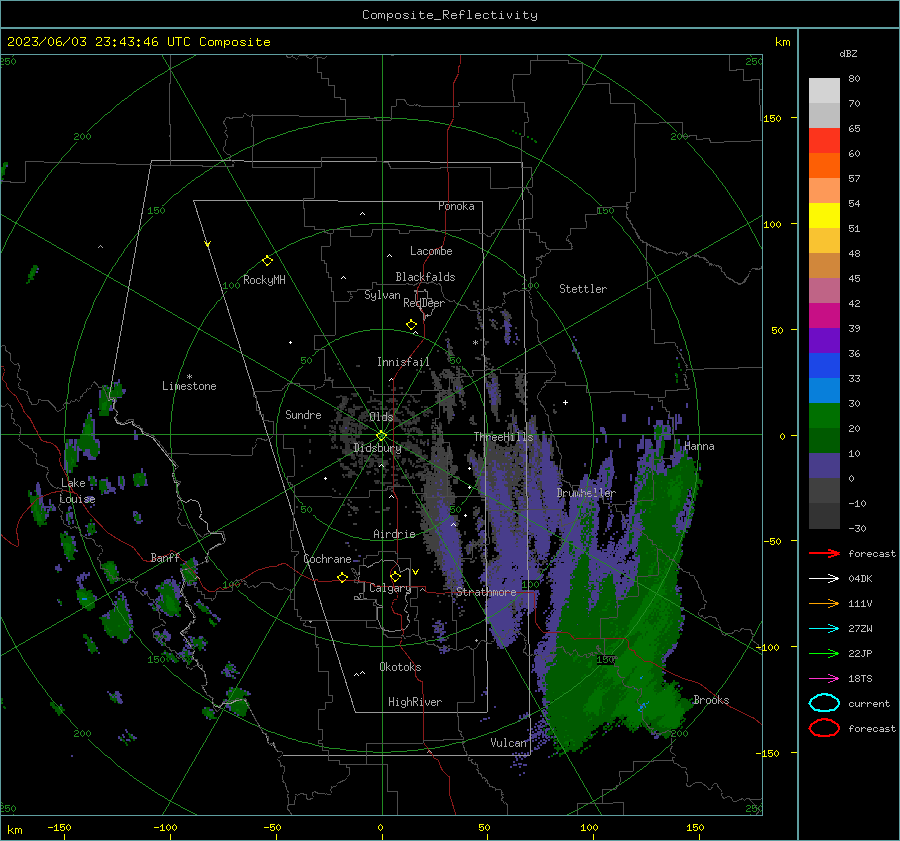Click the RockyMH label

(x=264, y=280)
